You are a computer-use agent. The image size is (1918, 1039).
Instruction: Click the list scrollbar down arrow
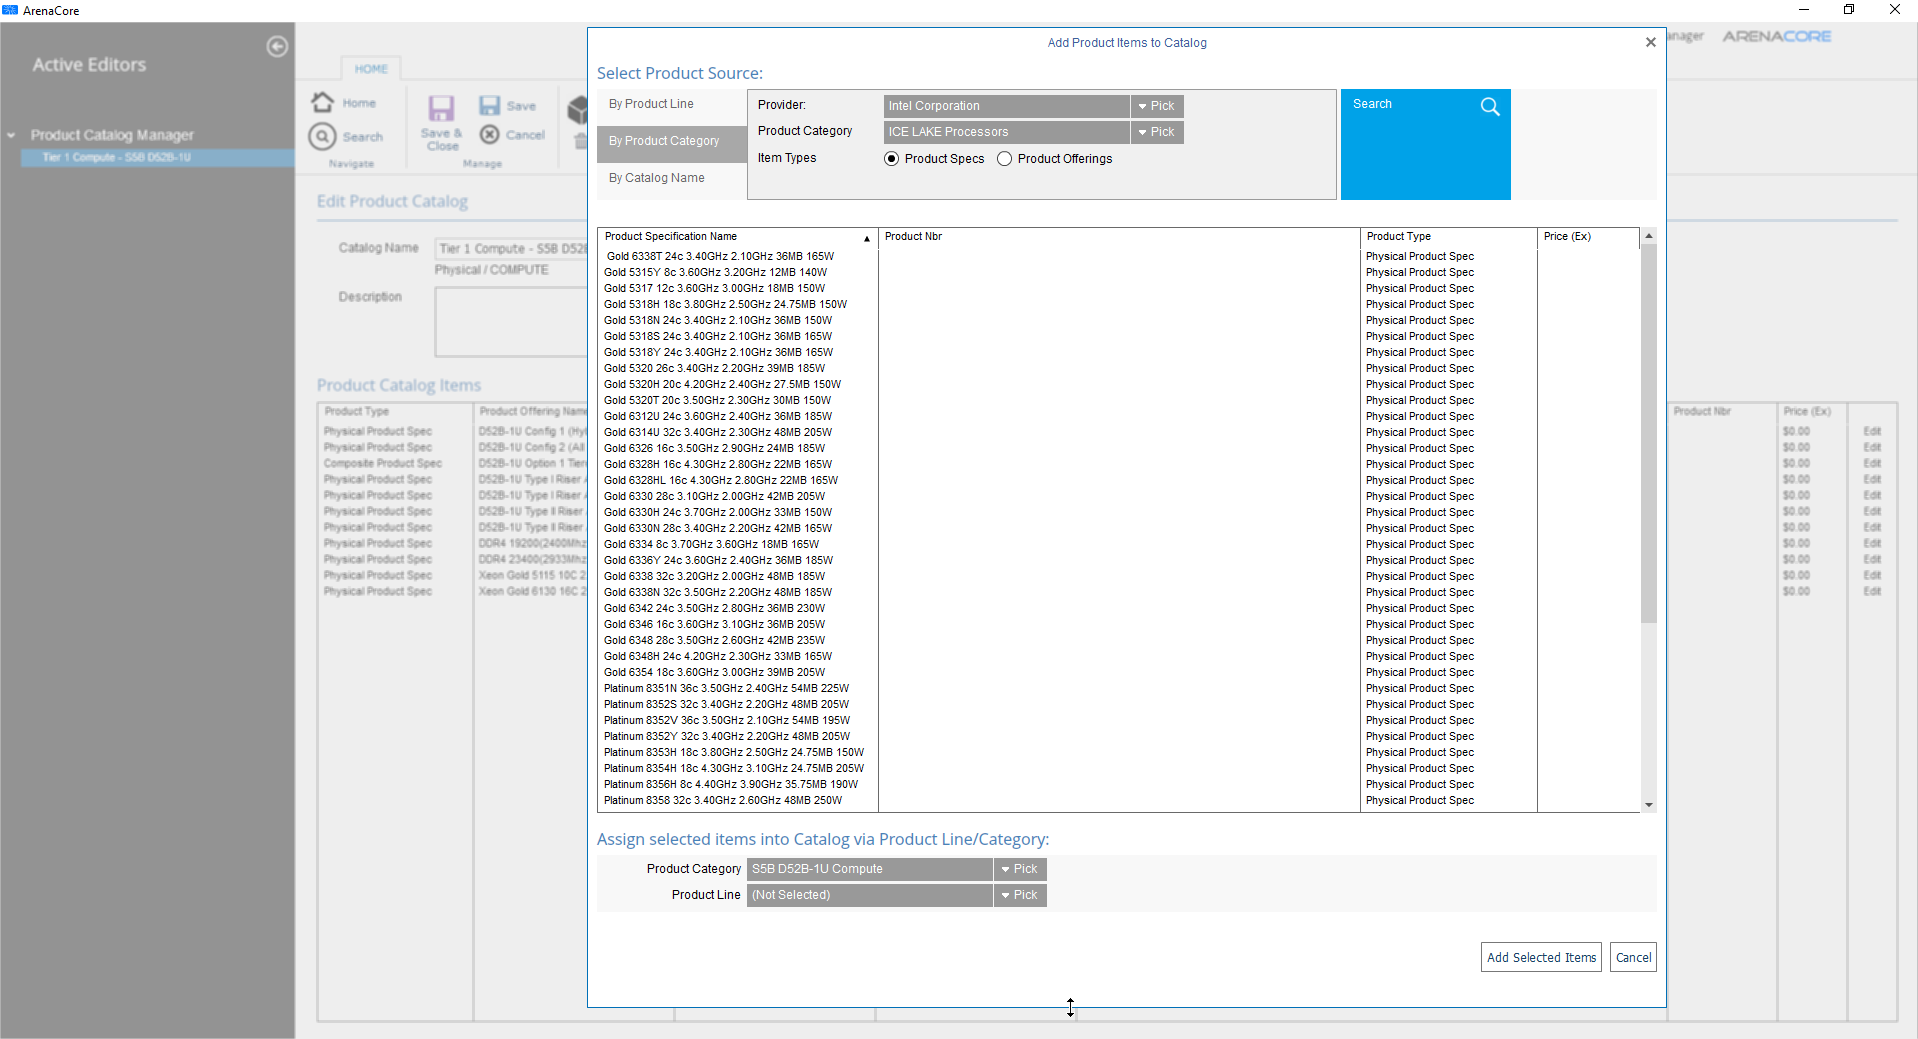click(x=1649, y=805)
